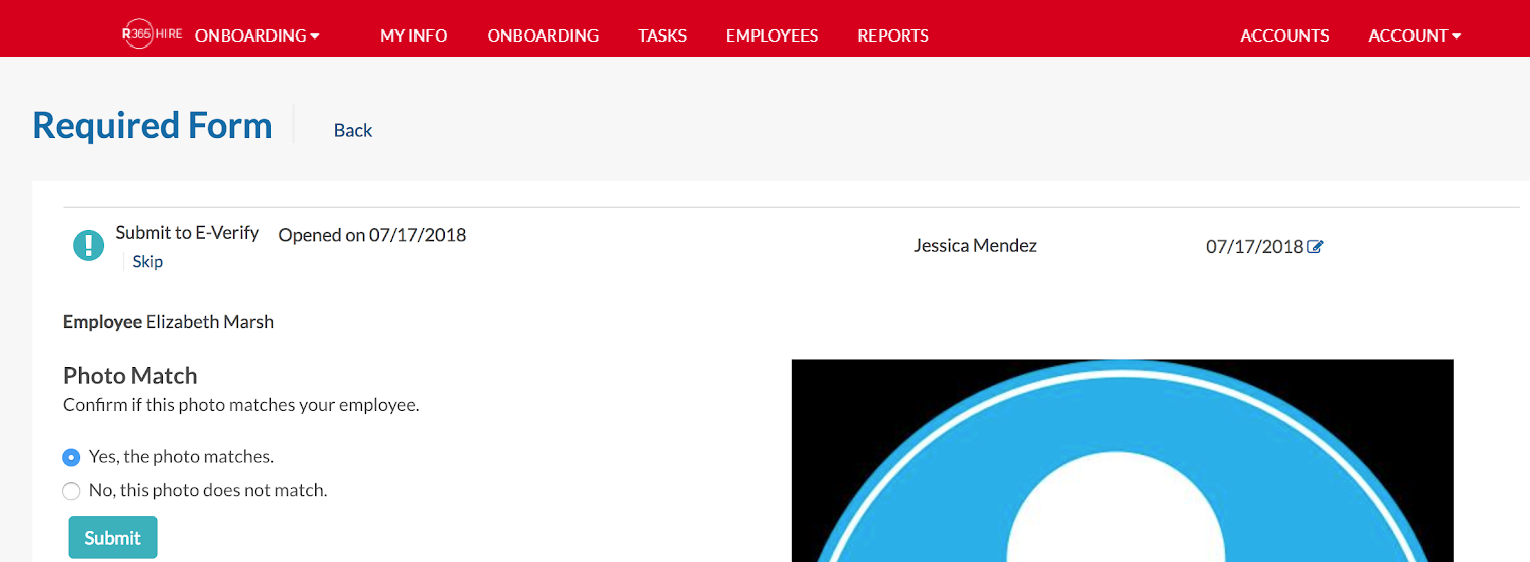Navigate to EMPLOYEES
This screenshot has height=562, width=1530.
[772, 36]
